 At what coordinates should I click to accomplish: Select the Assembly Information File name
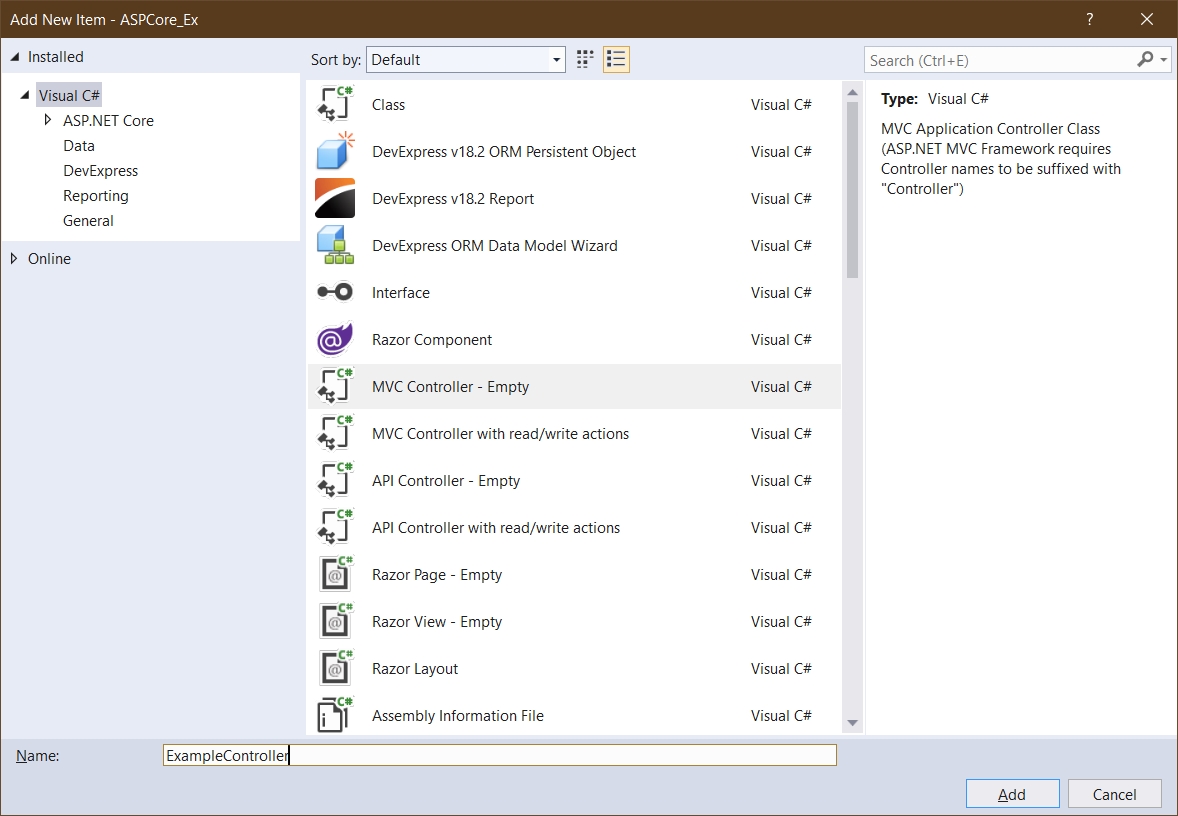click(458, 715)
